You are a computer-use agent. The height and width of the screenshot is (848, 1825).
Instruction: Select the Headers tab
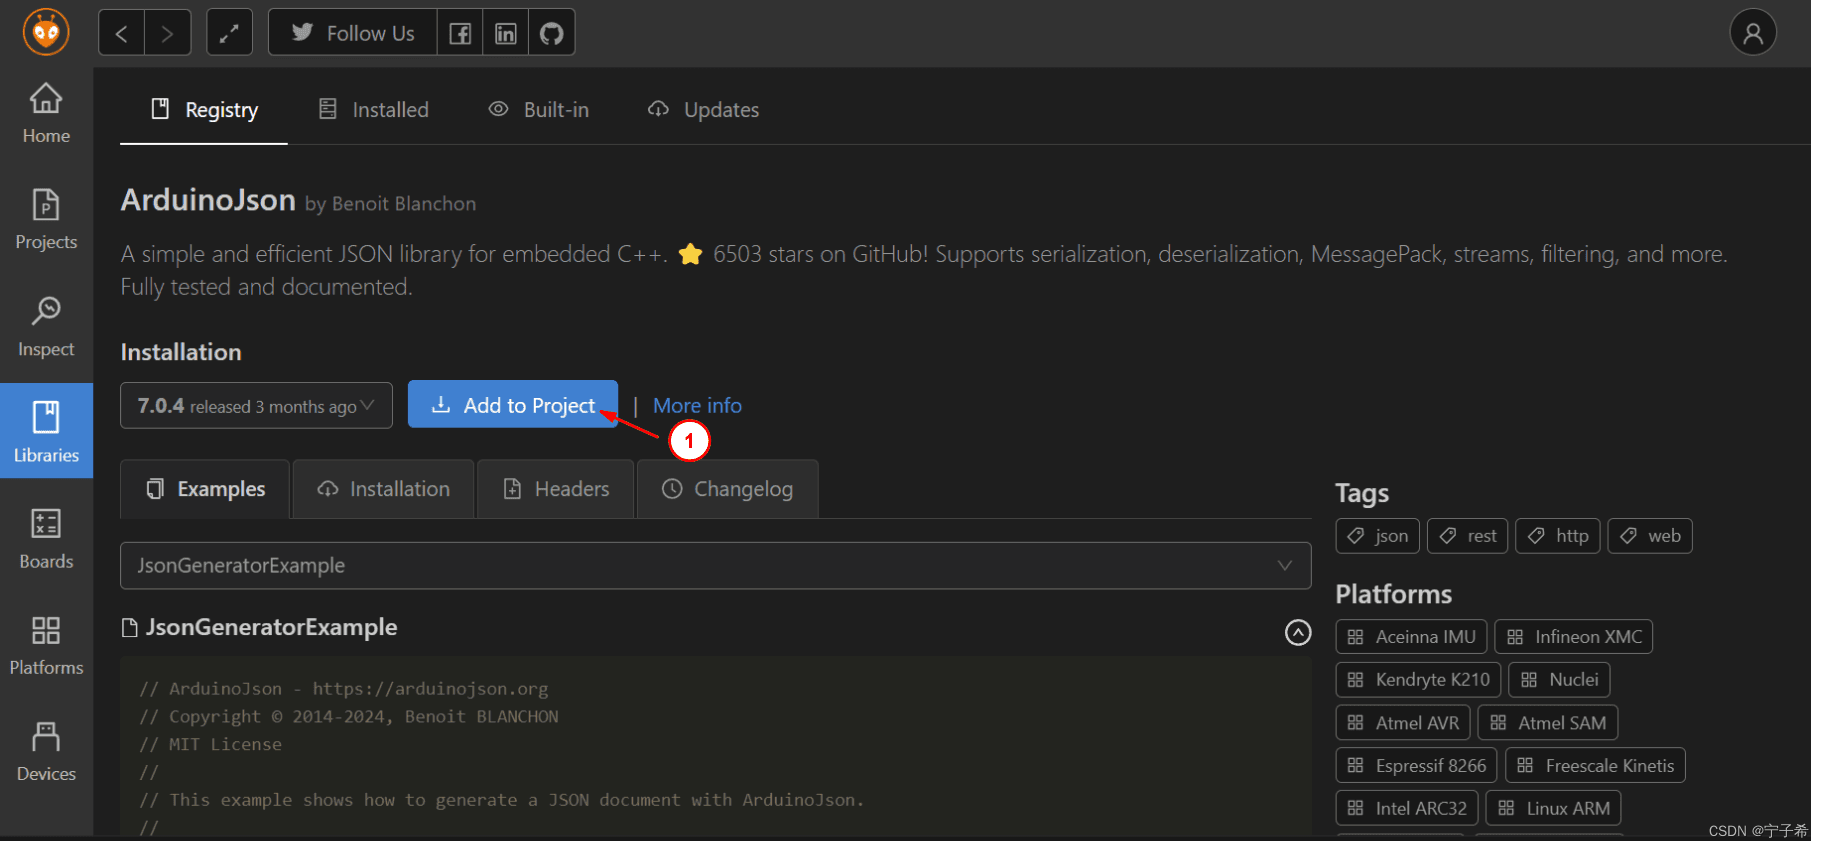556,489
